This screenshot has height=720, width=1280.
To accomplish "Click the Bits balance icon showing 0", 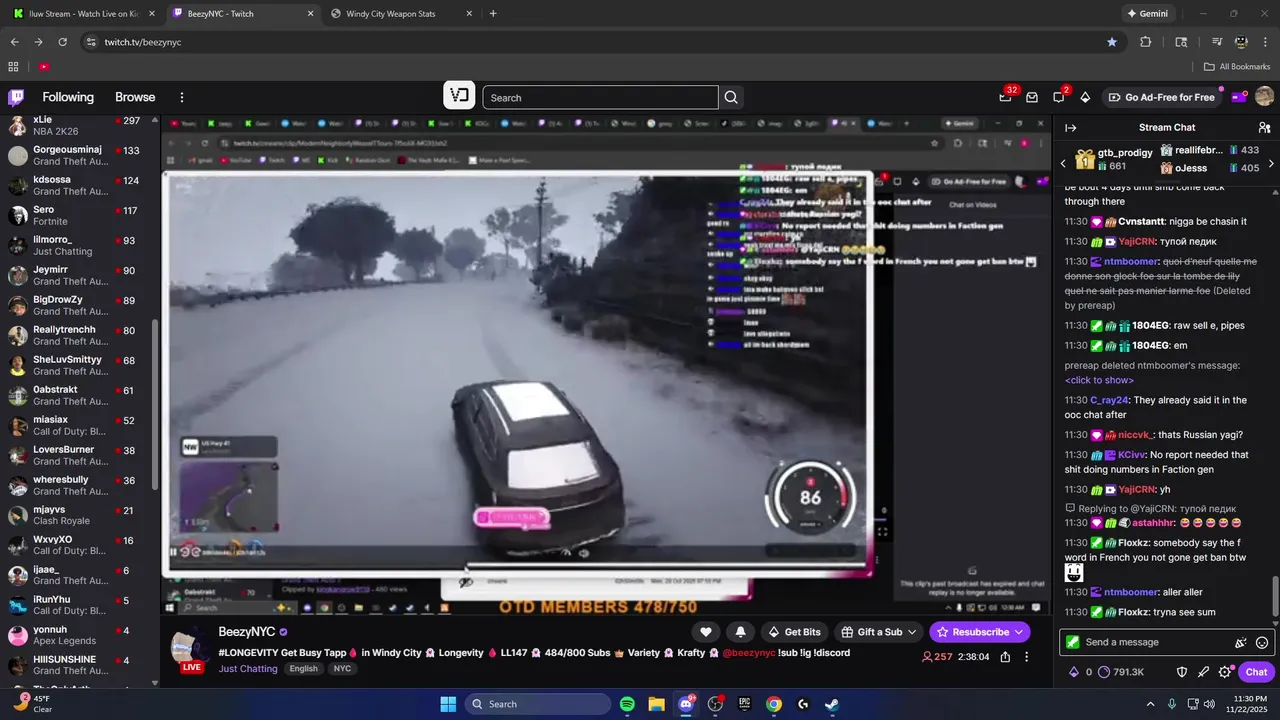I will point(1074,672).
